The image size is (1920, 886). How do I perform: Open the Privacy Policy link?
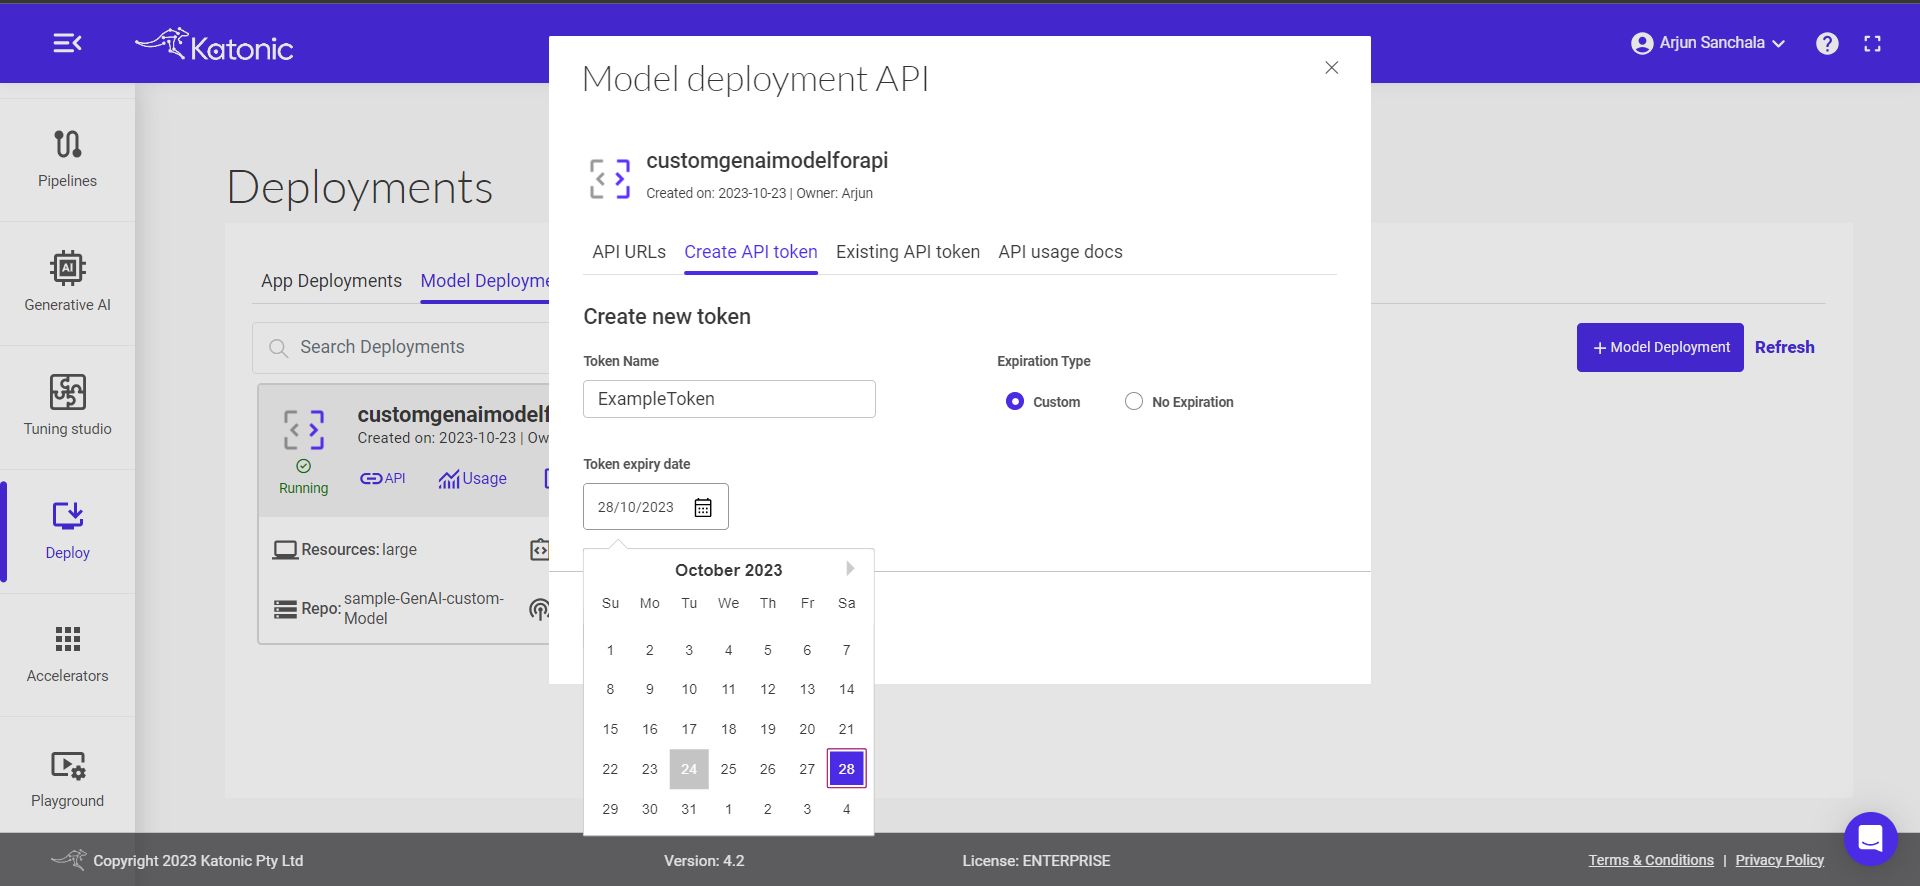(1780, 860)
